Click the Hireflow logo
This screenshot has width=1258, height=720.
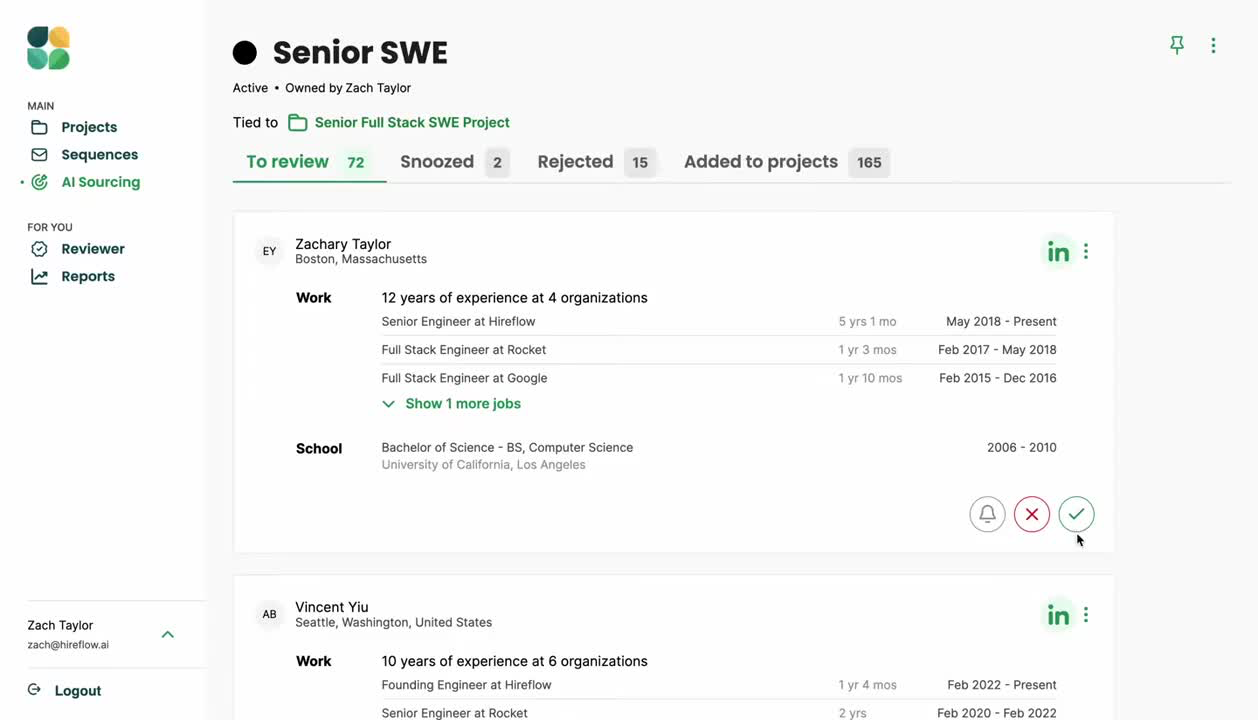click(x=48, y=46)
